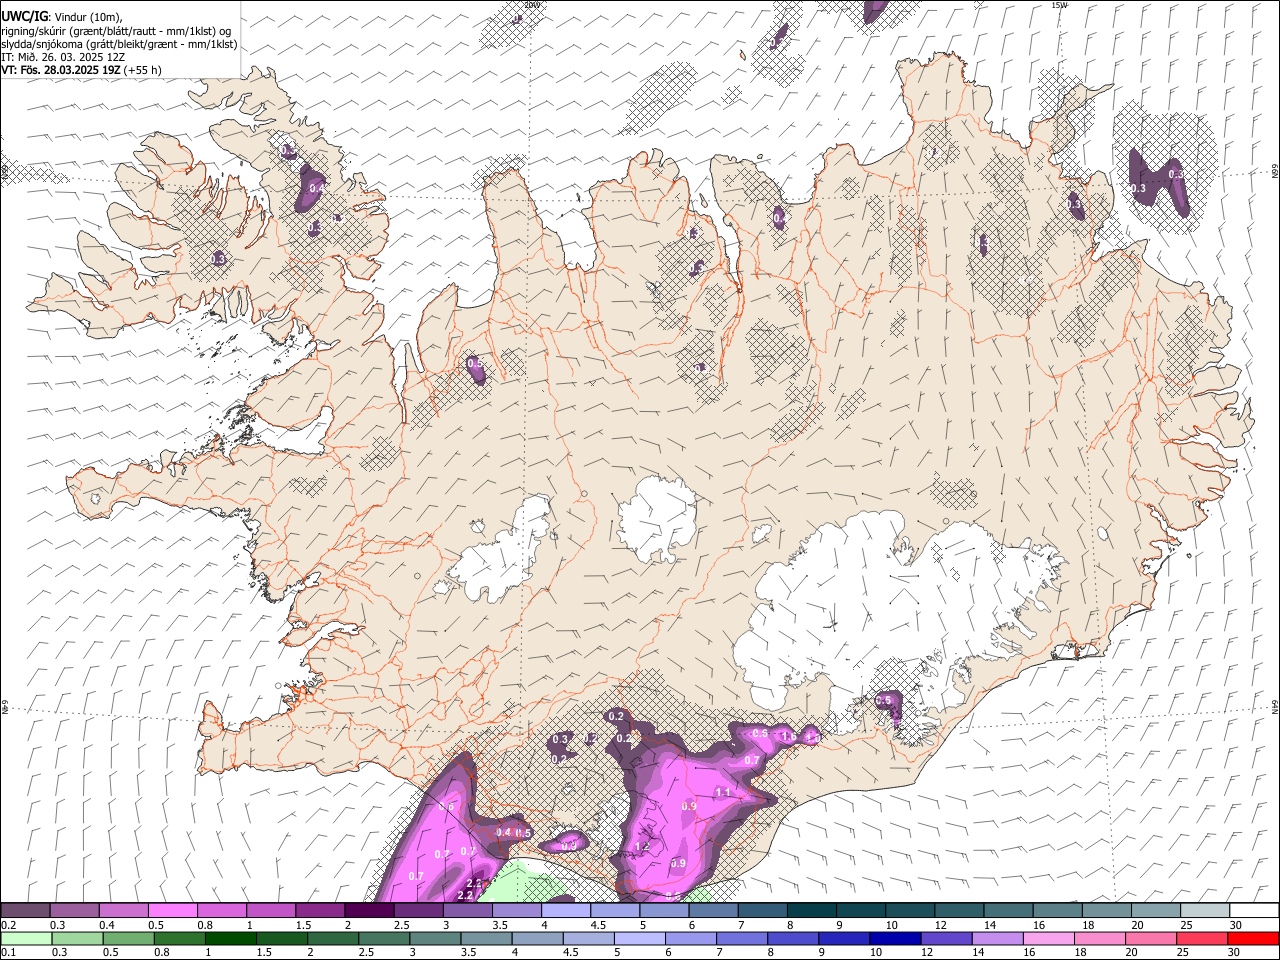Select the 'Vindur (10m)' text in the header
The height and width of the screenshot is (960, 1280).
86,17
